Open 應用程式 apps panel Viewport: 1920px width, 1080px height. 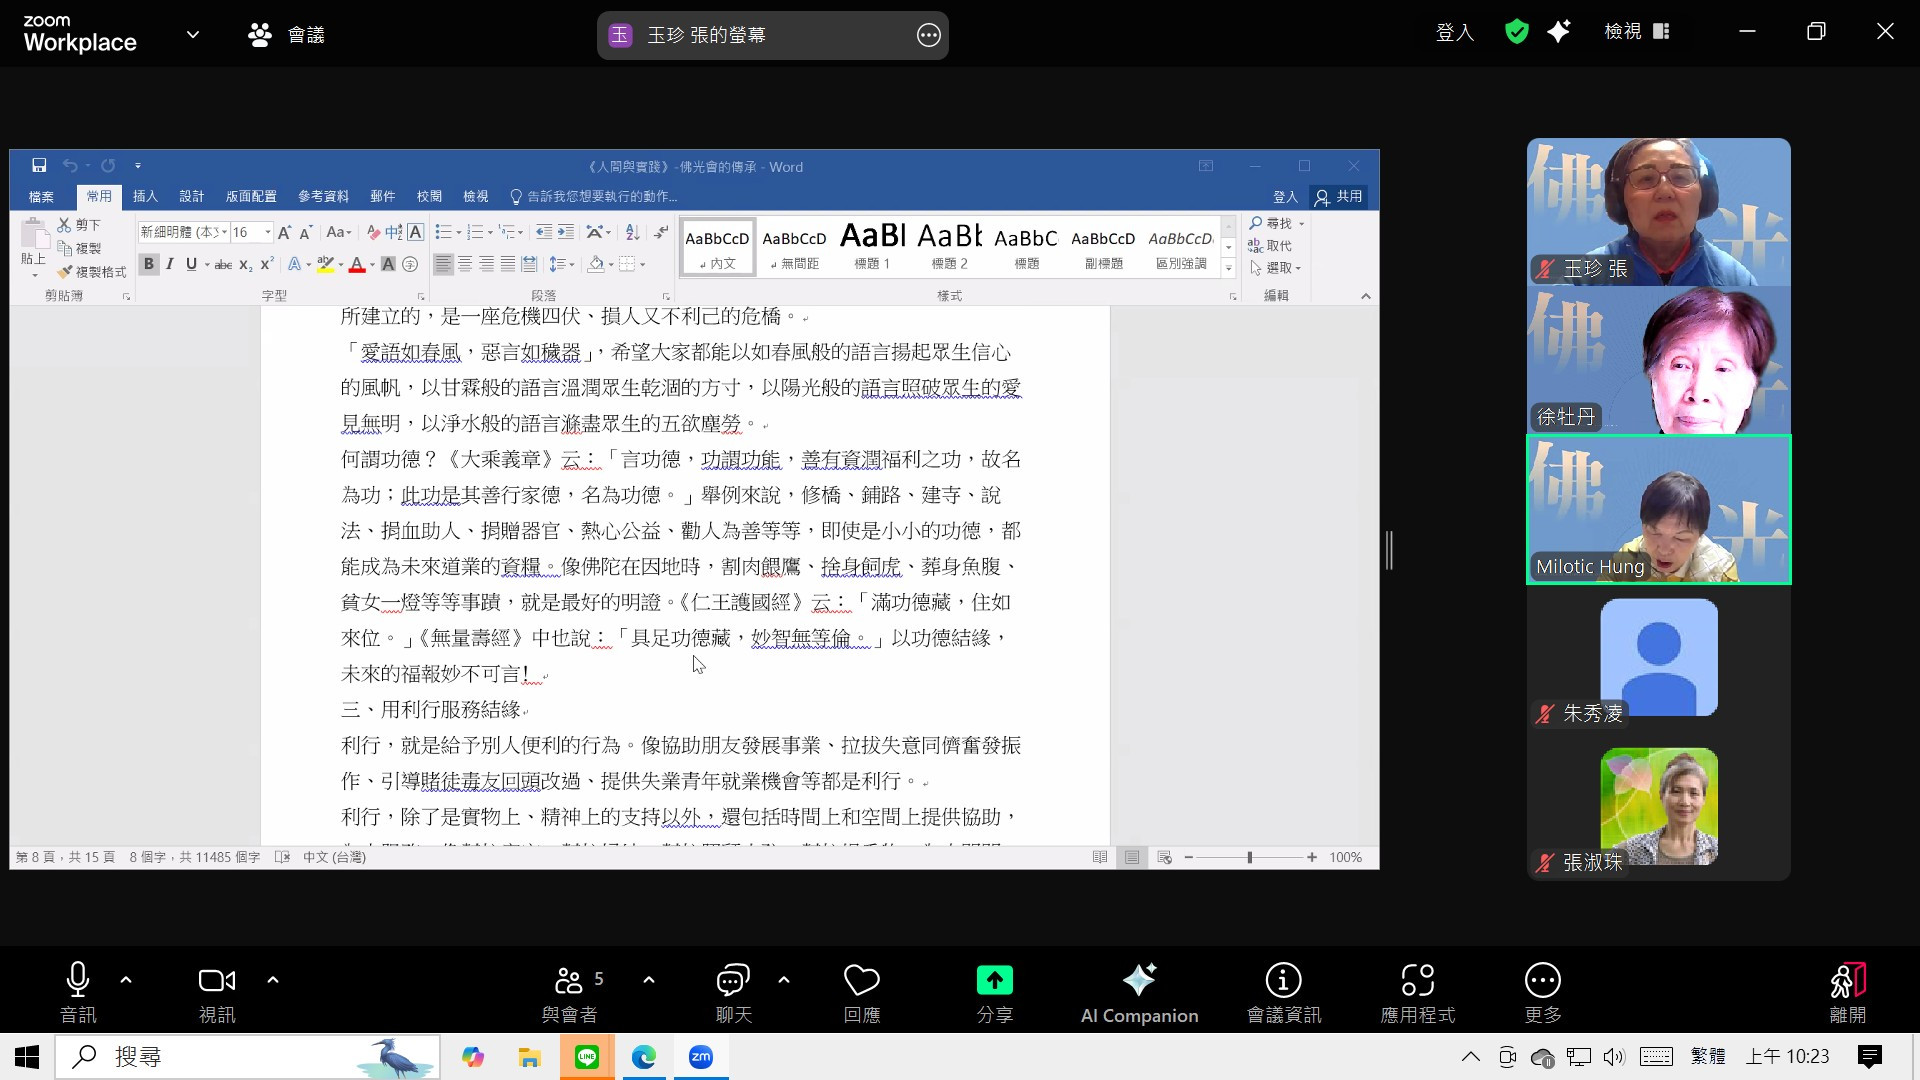(1417, 981)
